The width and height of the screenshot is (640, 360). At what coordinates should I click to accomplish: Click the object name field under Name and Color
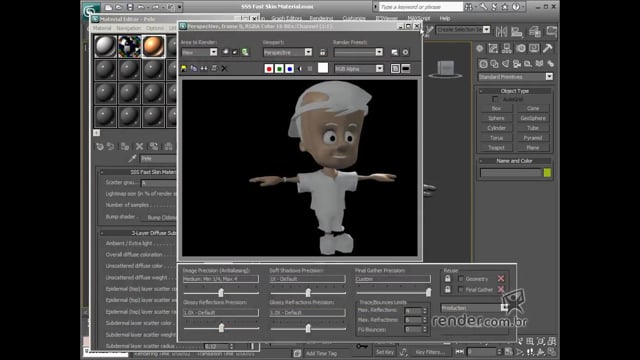click(x=510, y=173)
